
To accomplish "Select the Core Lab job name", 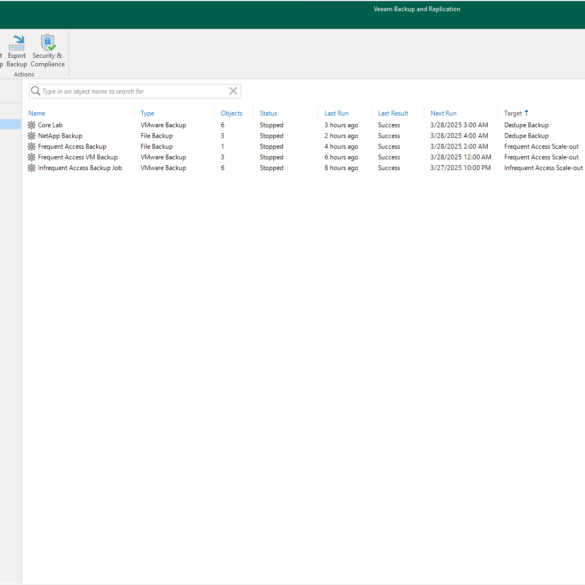I will 50,125.
